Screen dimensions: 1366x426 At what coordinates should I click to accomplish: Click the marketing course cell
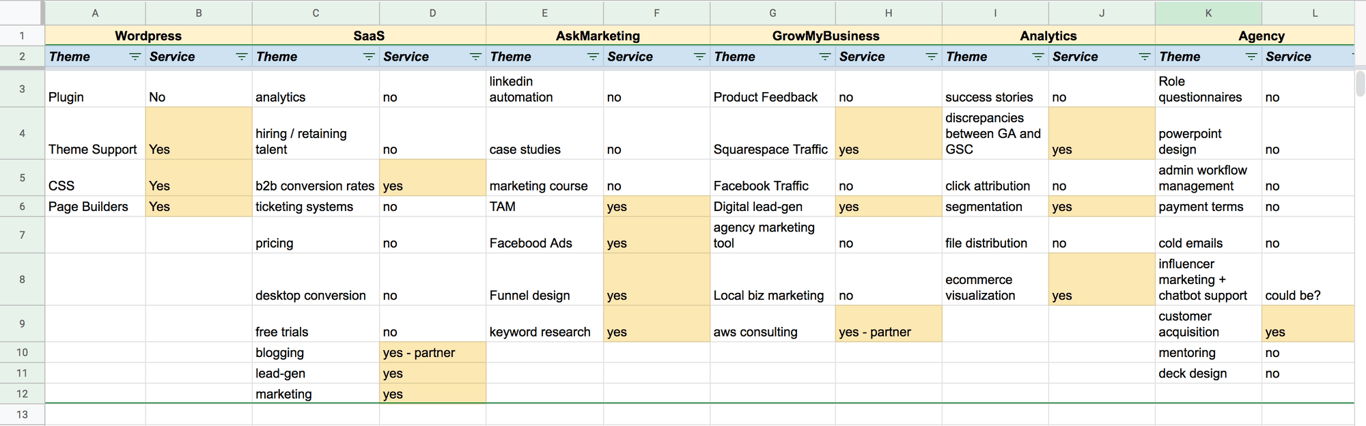pos(545,178)
